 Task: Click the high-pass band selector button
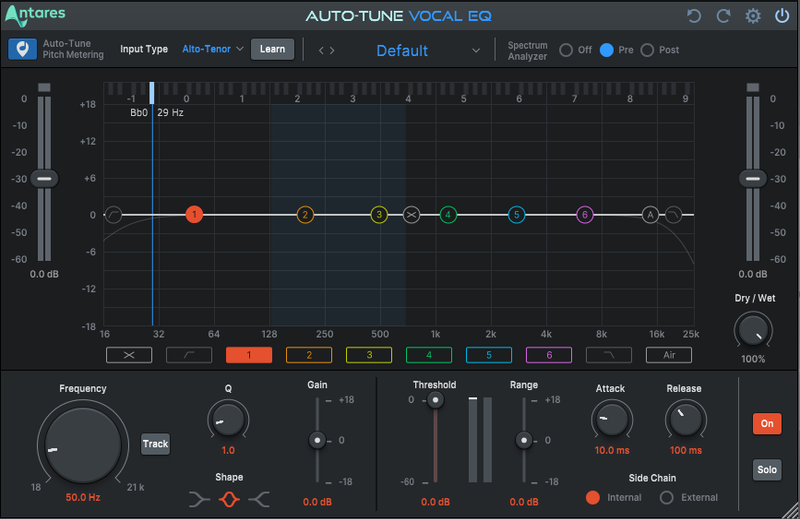pos(189,355)
